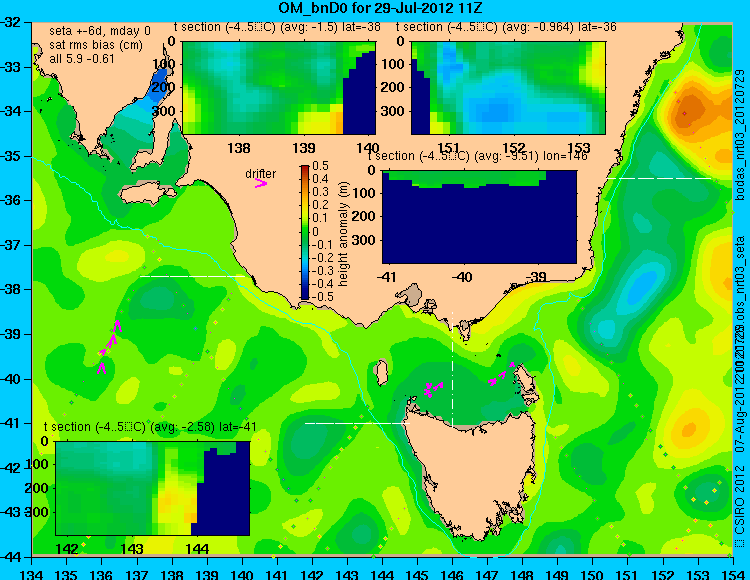Click the '140' tick of lat=-38 inset

[x=368, y=148]
